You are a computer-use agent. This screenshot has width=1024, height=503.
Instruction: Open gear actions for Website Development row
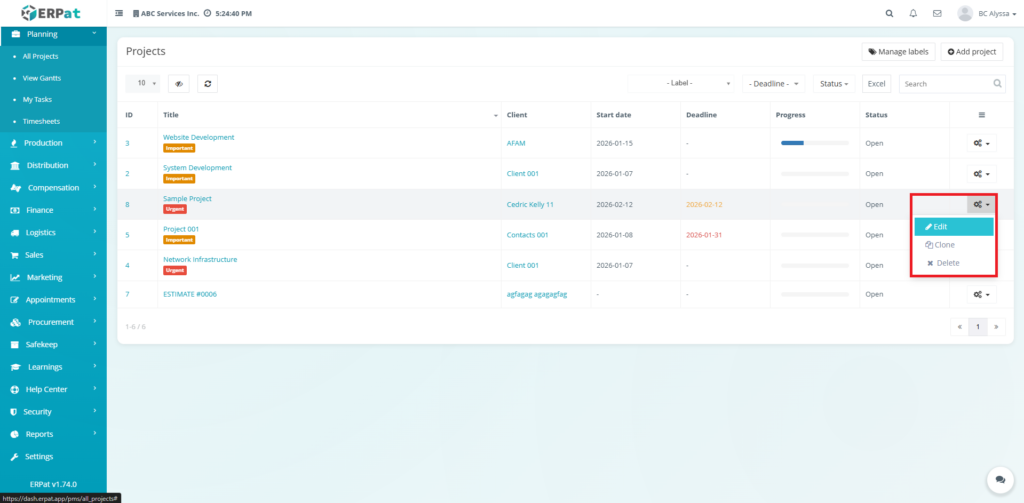tap(981, 143)
